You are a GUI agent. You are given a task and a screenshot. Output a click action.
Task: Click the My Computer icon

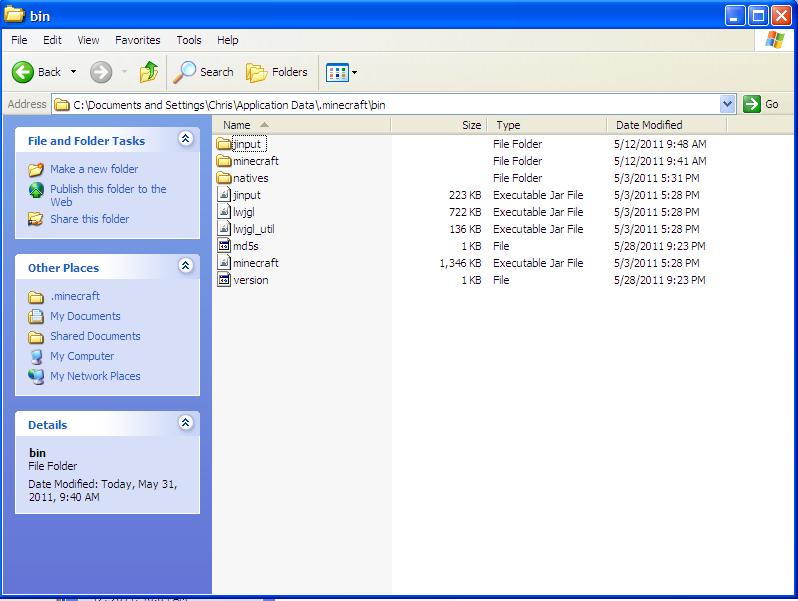click(x=36, y=357)
